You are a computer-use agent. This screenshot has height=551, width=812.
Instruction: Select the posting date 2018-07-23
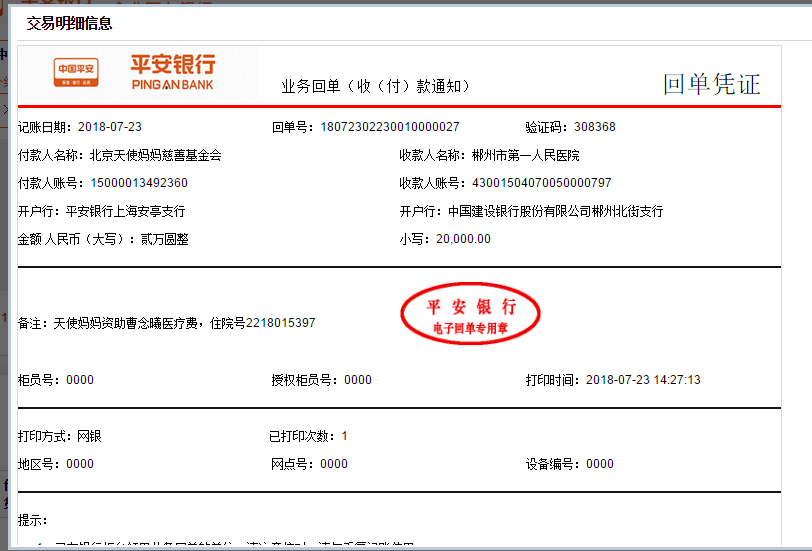(110, 127)
